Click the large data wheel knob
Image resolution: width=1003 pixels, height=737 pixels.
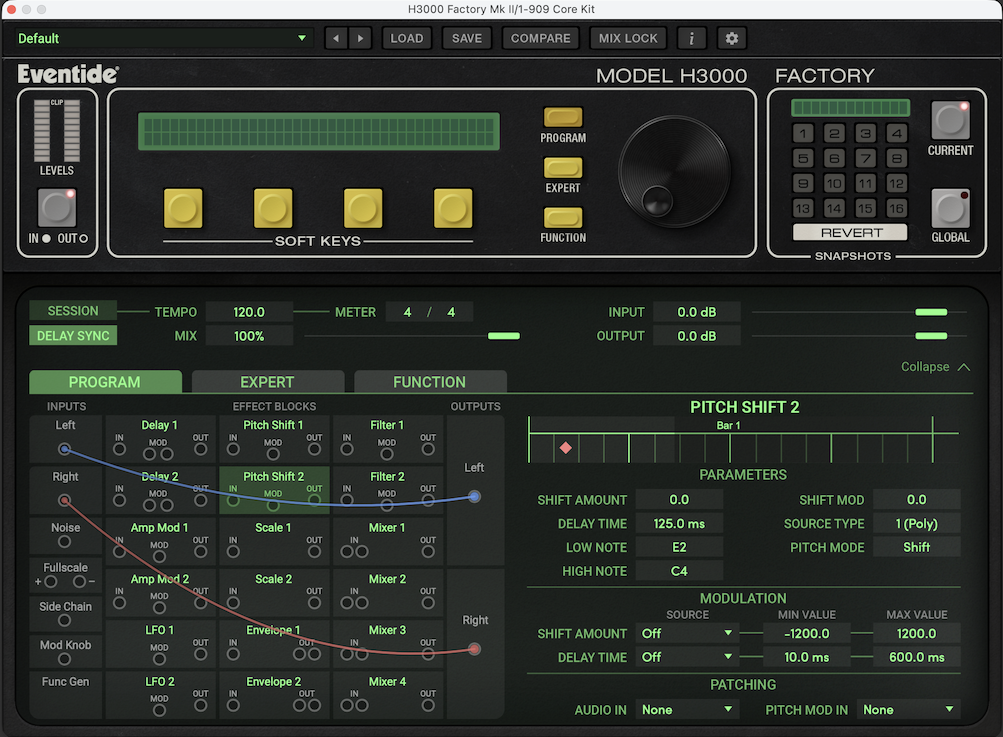[x=674, y=171]
